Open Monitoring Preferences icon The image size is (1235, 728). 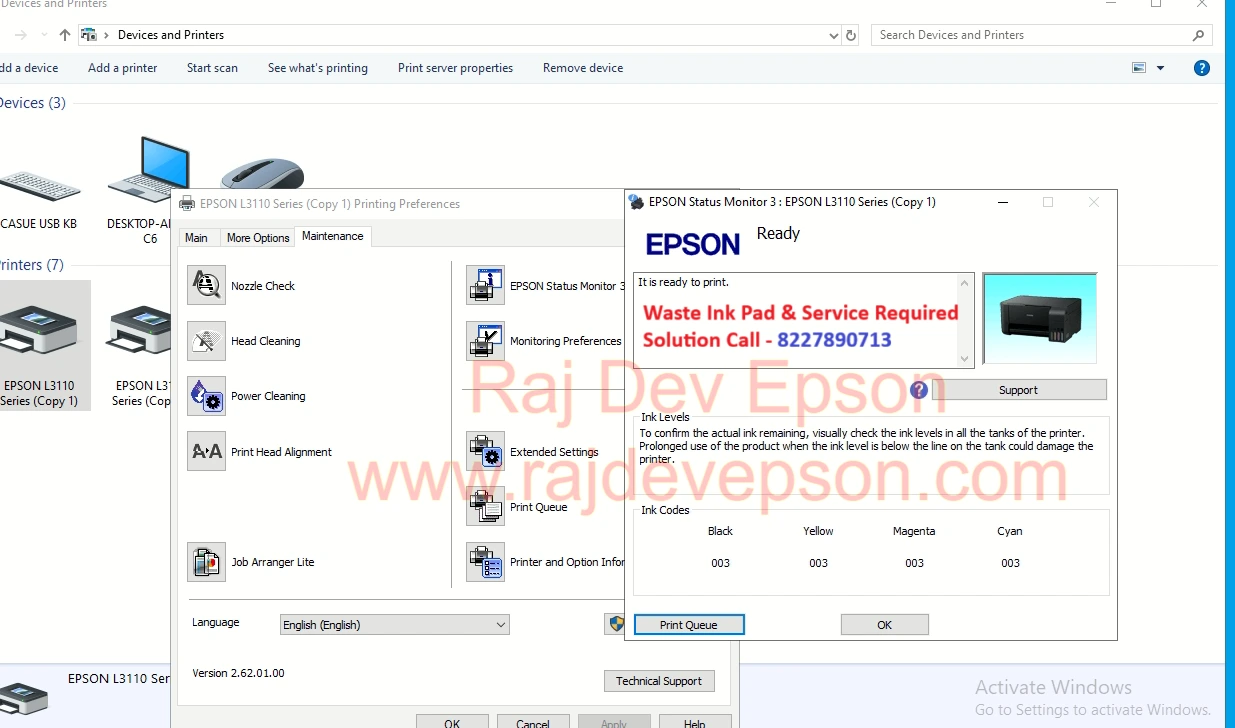click(485, 341)
